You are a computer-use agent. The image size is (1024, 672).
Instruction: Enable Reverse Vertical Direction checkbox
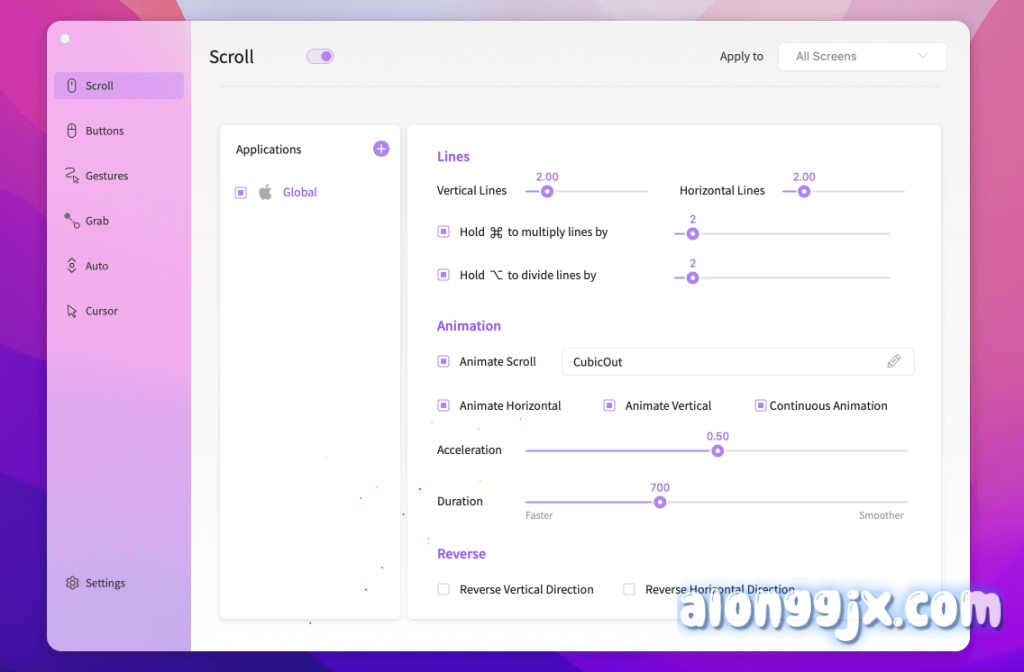tap(444, 590)
